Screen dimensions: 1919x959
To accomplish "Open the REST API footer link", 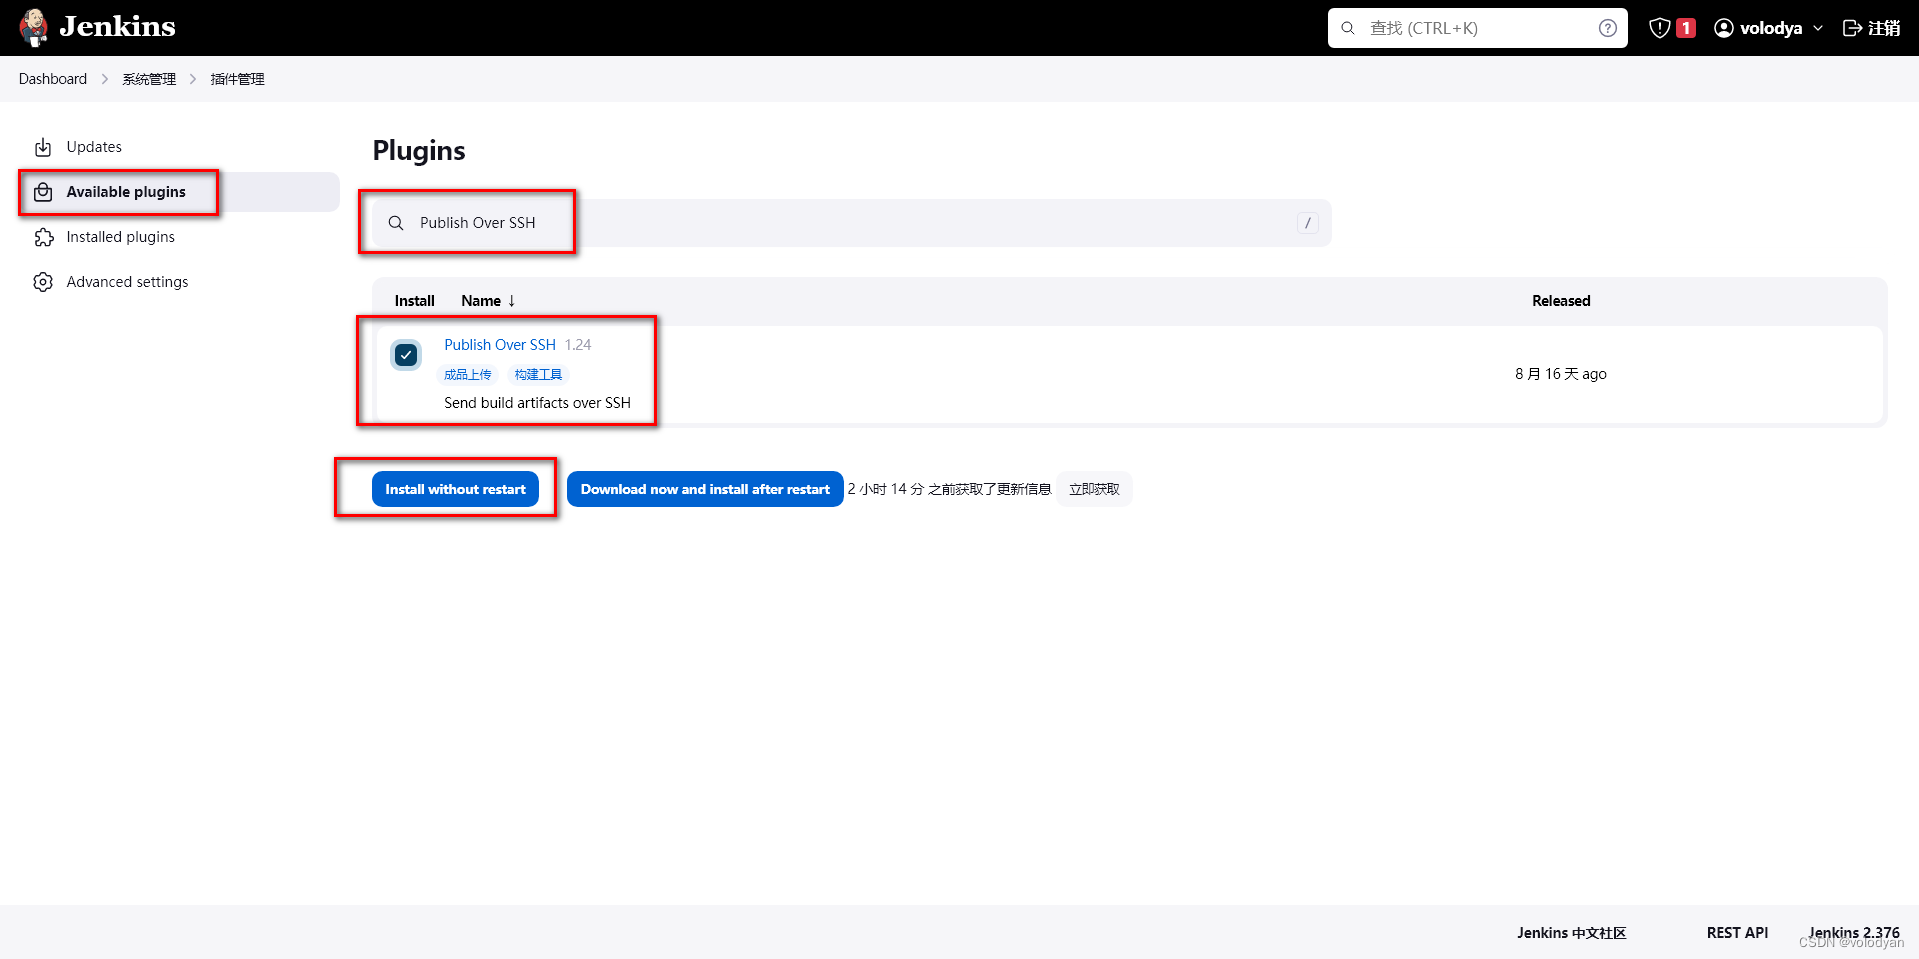I will (x=1737, y=933).
